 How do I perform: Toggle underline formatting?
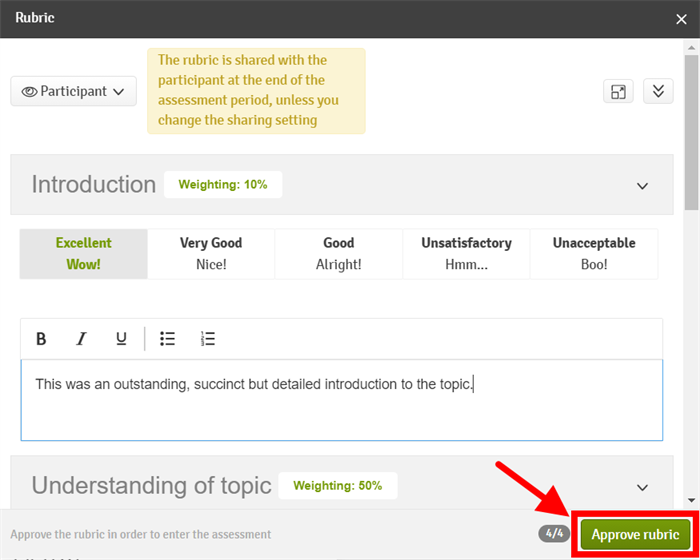[121, 339]
